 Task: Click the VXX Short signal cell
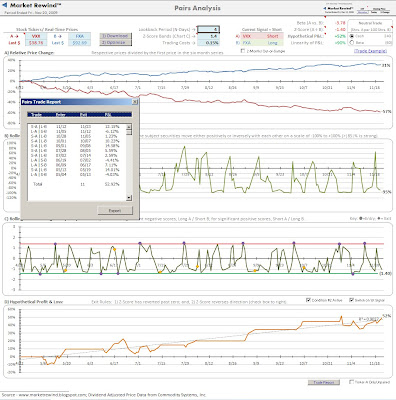tap(262, 36)
